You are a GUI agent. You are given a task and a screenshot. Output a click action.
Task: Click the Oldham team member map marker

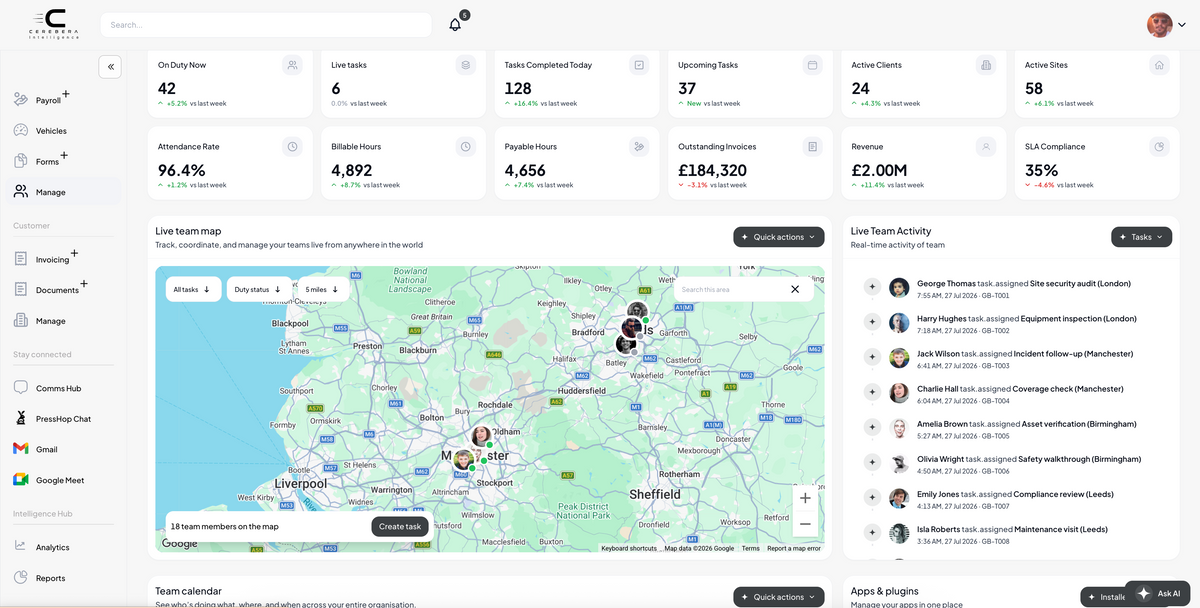tap(481, 435)
